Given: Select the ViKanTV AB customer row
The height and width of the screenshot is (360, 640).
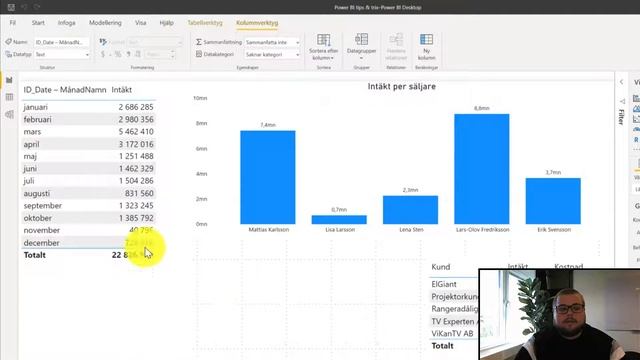Looking at the screenshot, I should (x=455, y=333).
